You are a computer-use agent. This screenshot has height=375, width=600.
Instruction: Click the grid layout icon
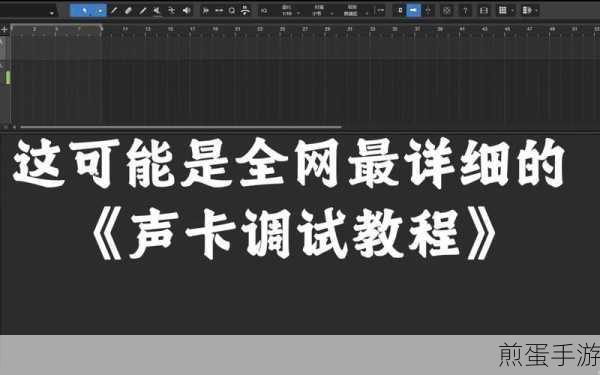tap(502, 11)
